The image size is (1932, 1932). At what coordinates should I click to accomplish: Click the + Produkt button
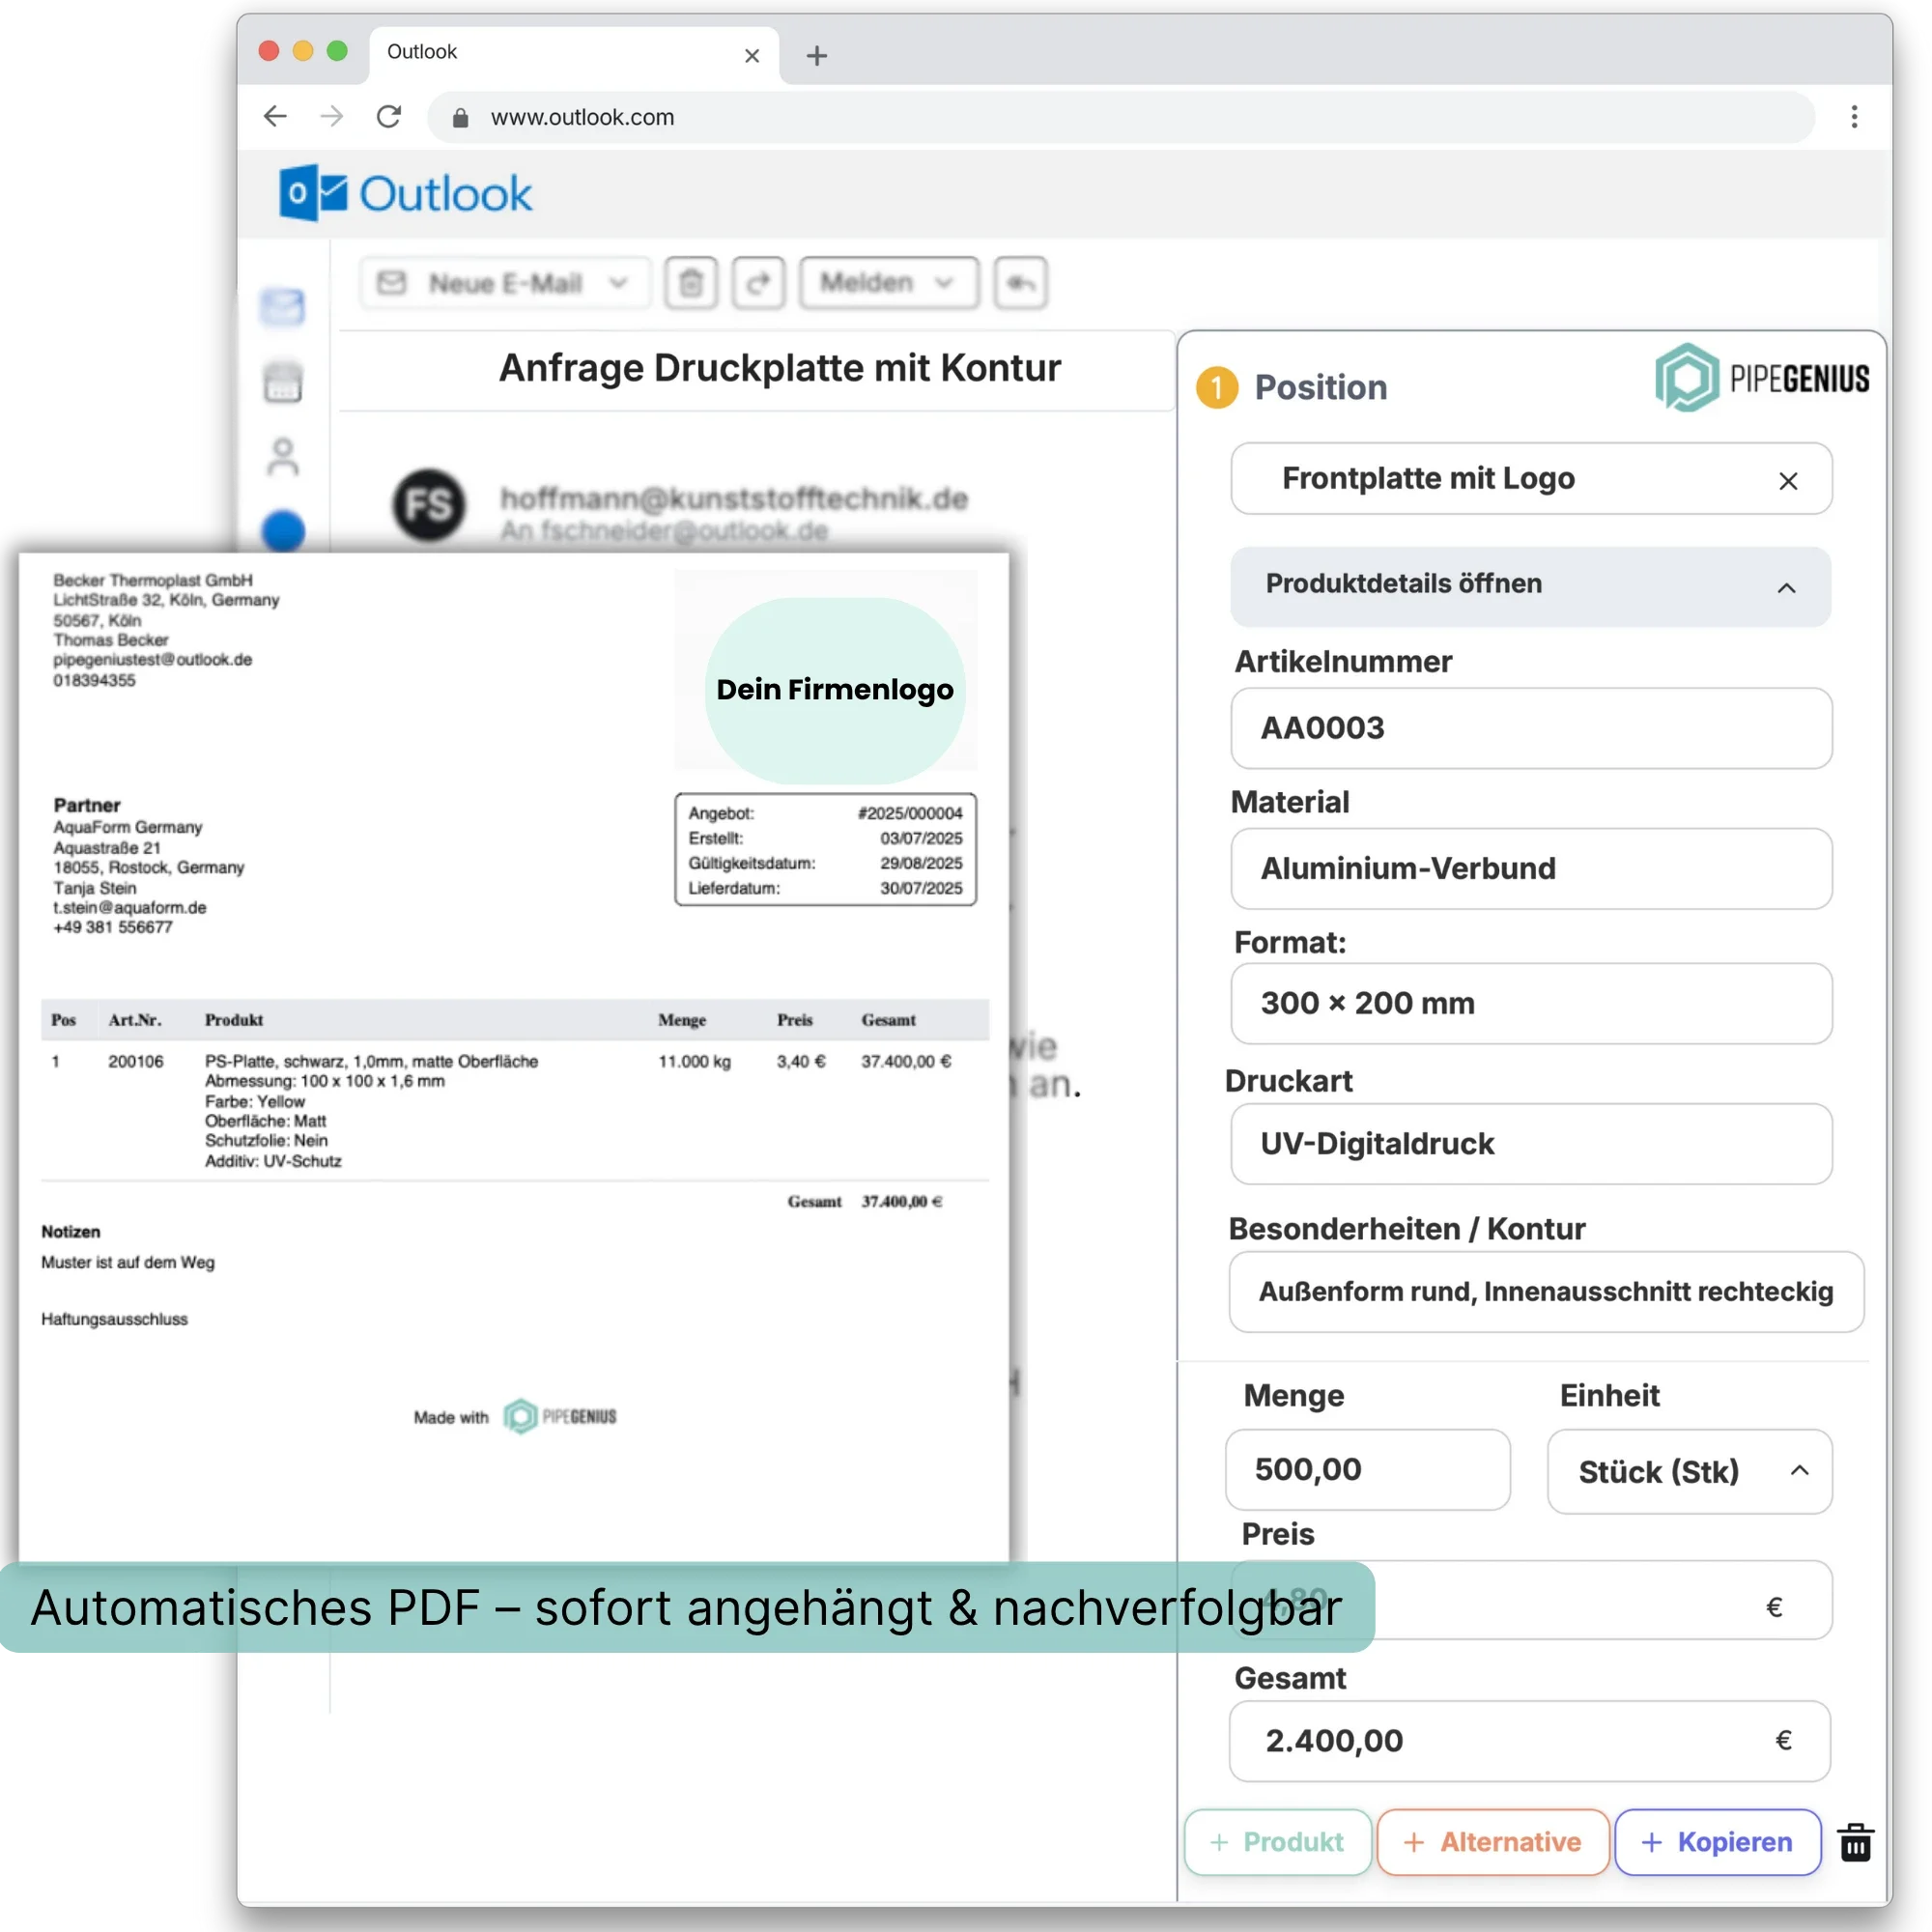(x=1277, y=1842)
